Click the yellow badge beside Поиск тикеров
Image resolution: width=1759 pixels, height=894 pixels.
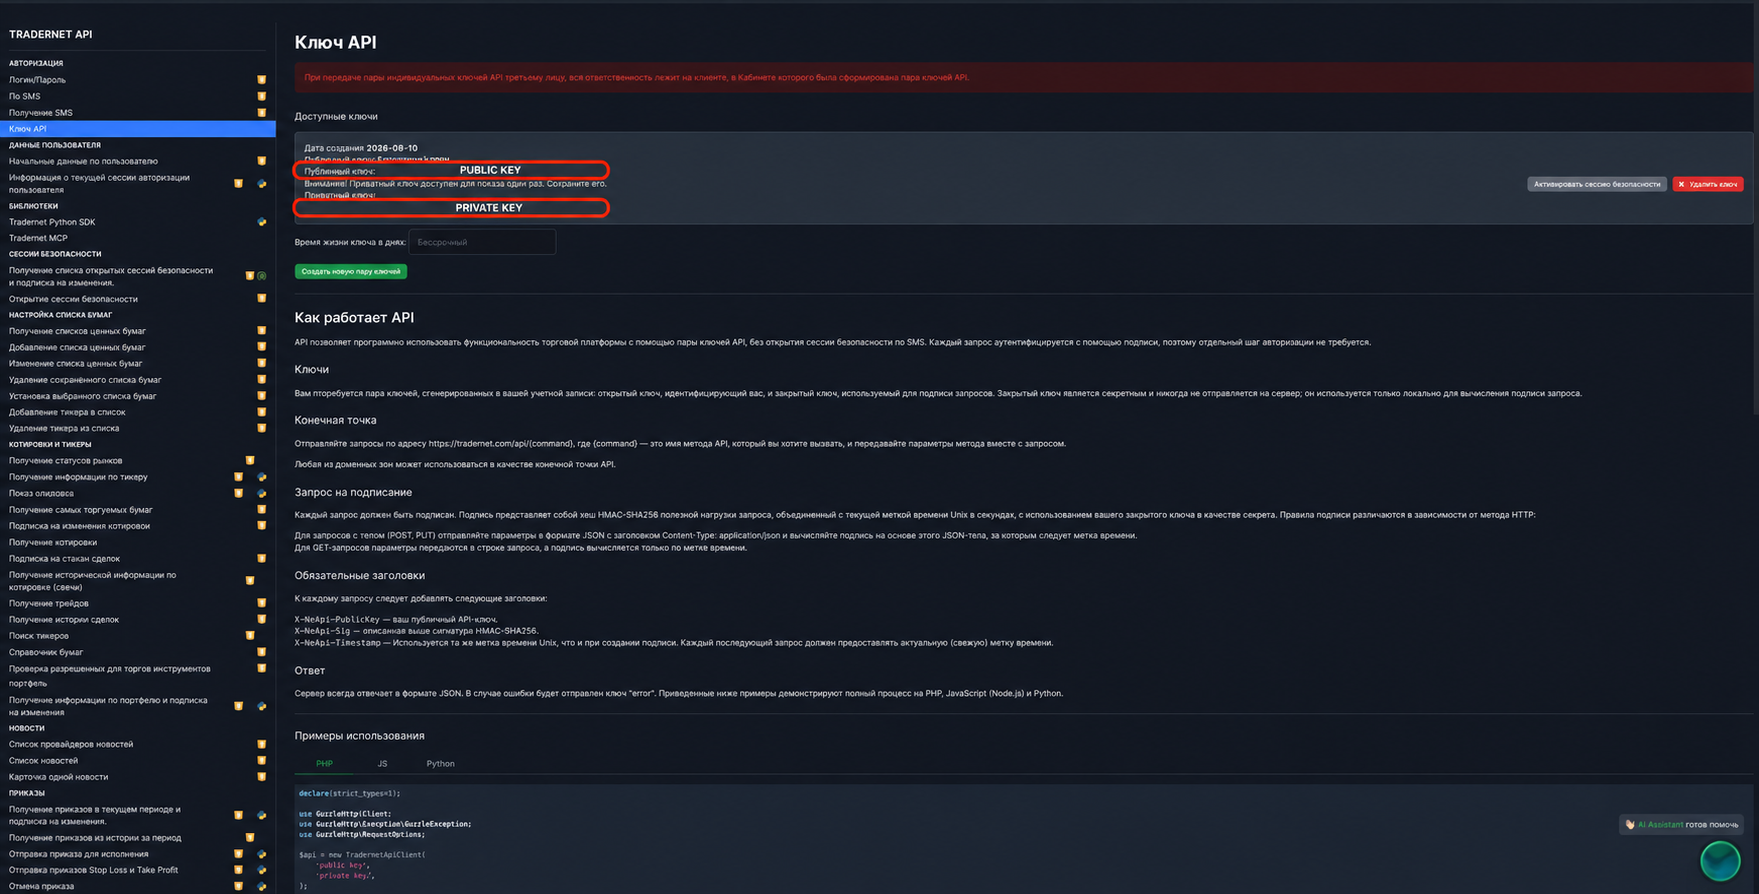pos(250,636)
